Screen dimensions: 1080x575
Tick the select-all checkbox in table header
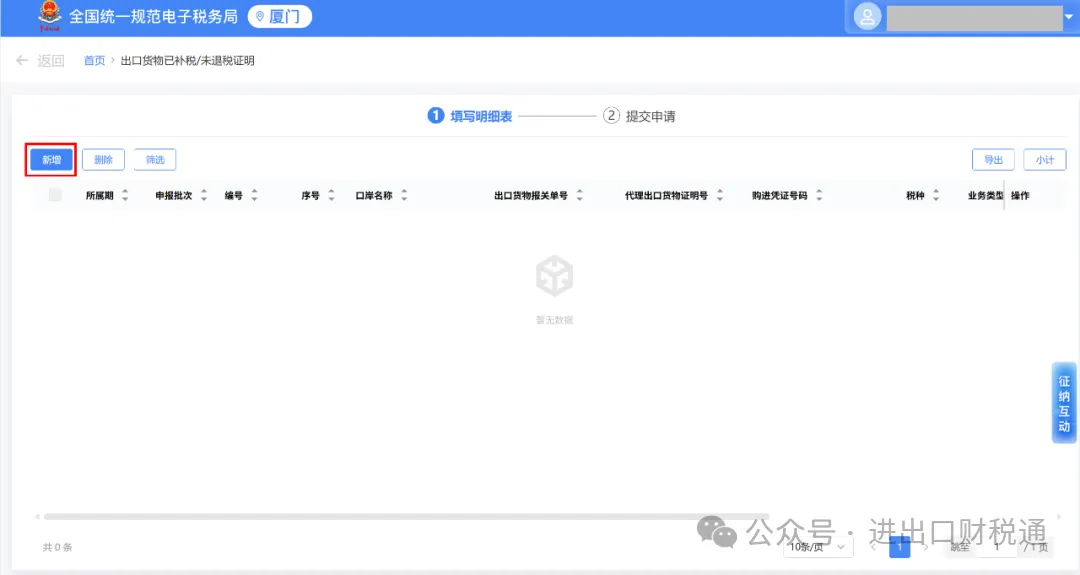coord(55,196)
